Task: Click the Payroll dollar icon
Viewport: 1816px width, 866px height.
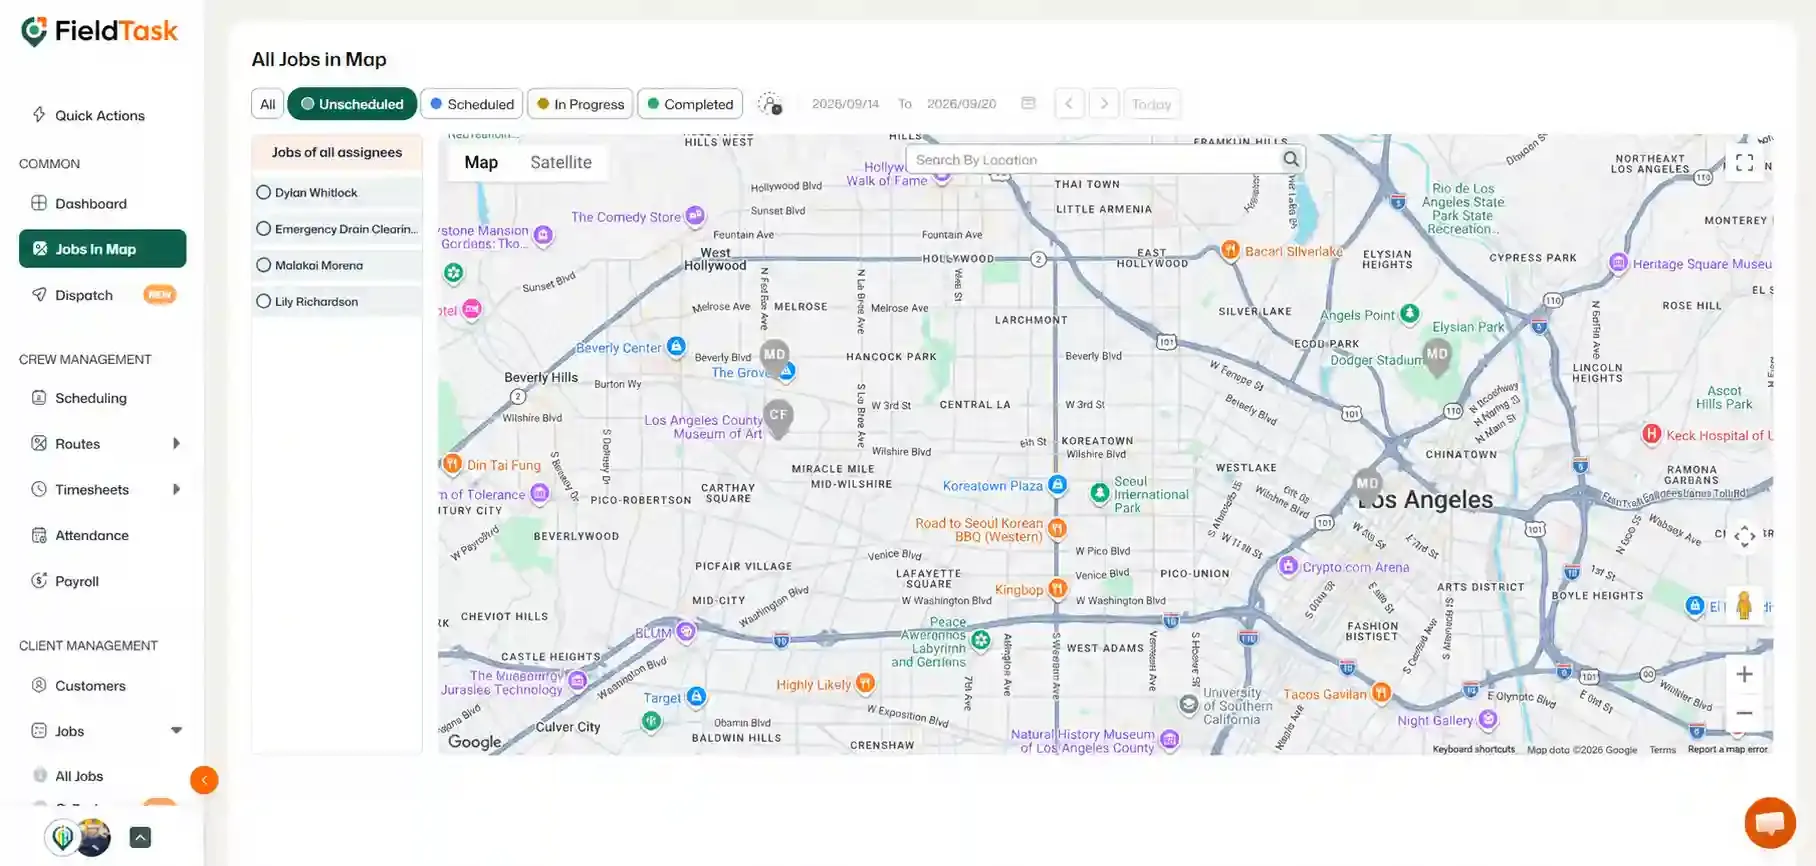Action: coord(39,580)
